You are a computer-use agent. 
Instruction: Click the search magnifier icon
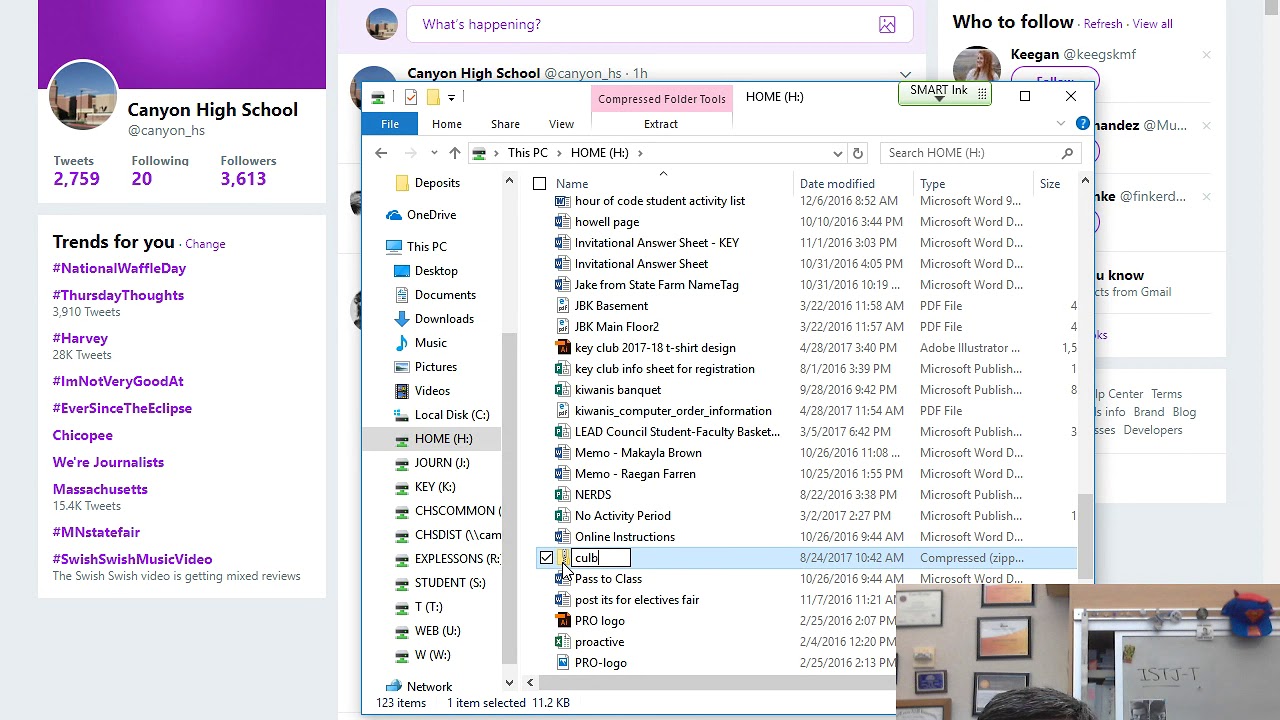point(1067,153)
